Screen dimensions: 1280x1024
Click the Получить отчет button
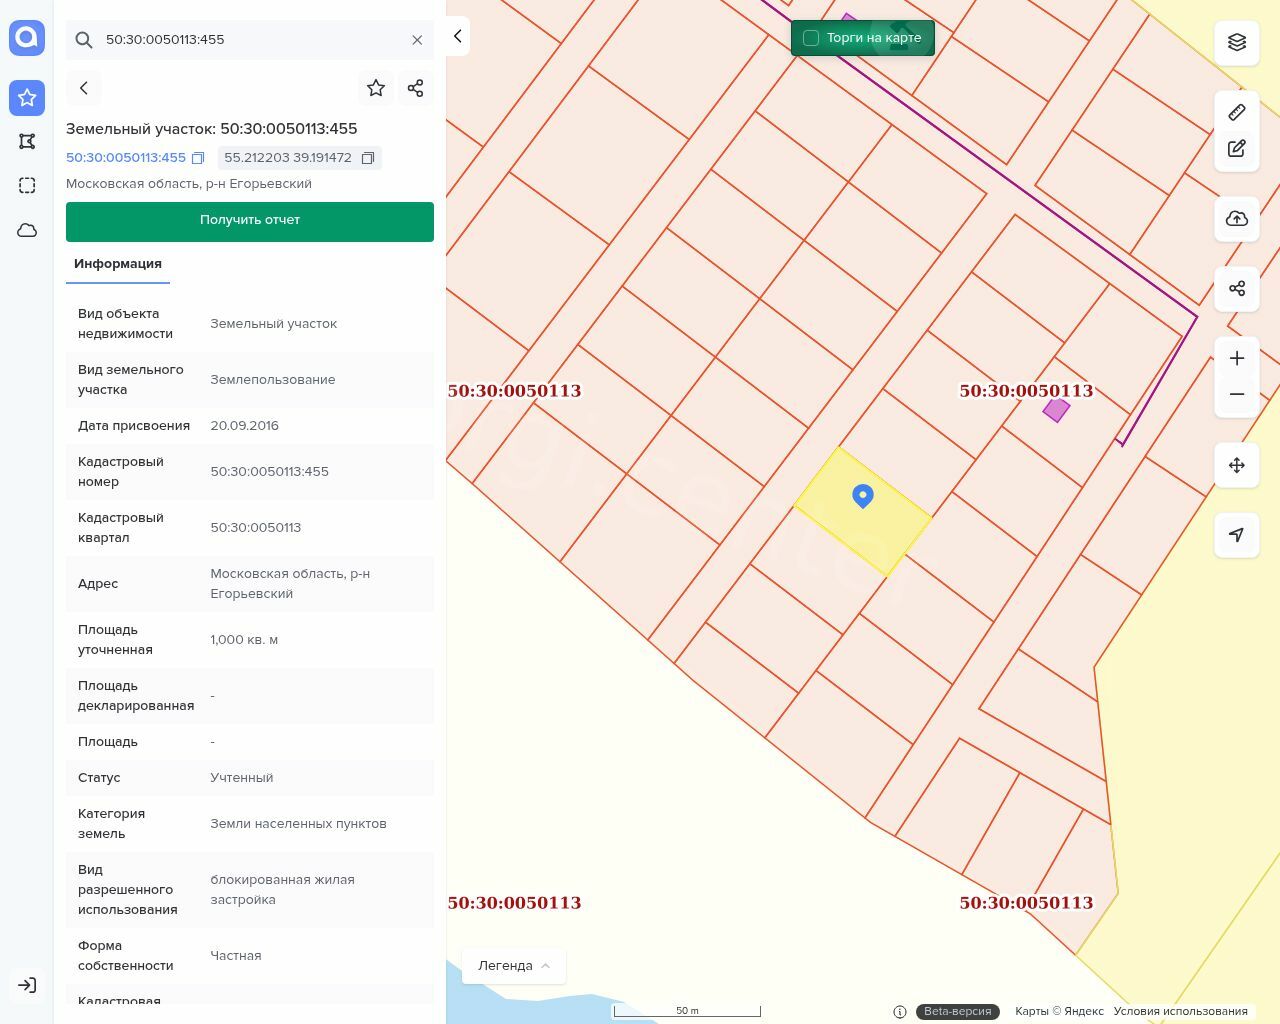(x=250, y=221)
